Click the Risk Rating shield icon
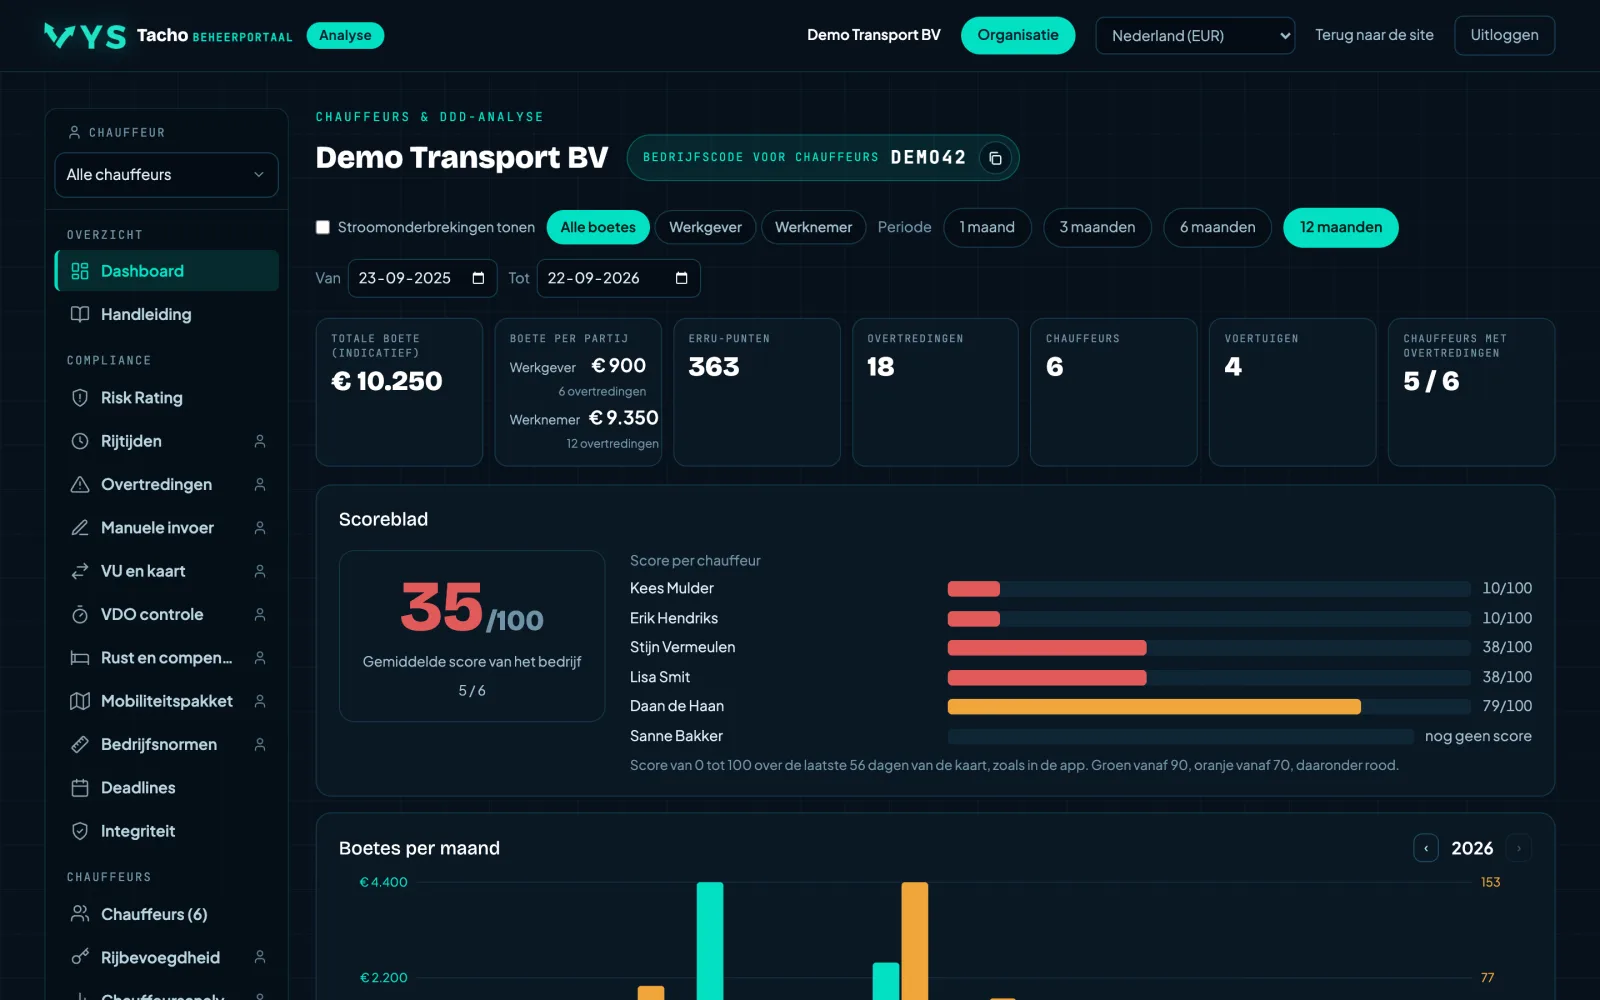The height and width of the screenshot is (1000, 1600). [x=80, y=398]
